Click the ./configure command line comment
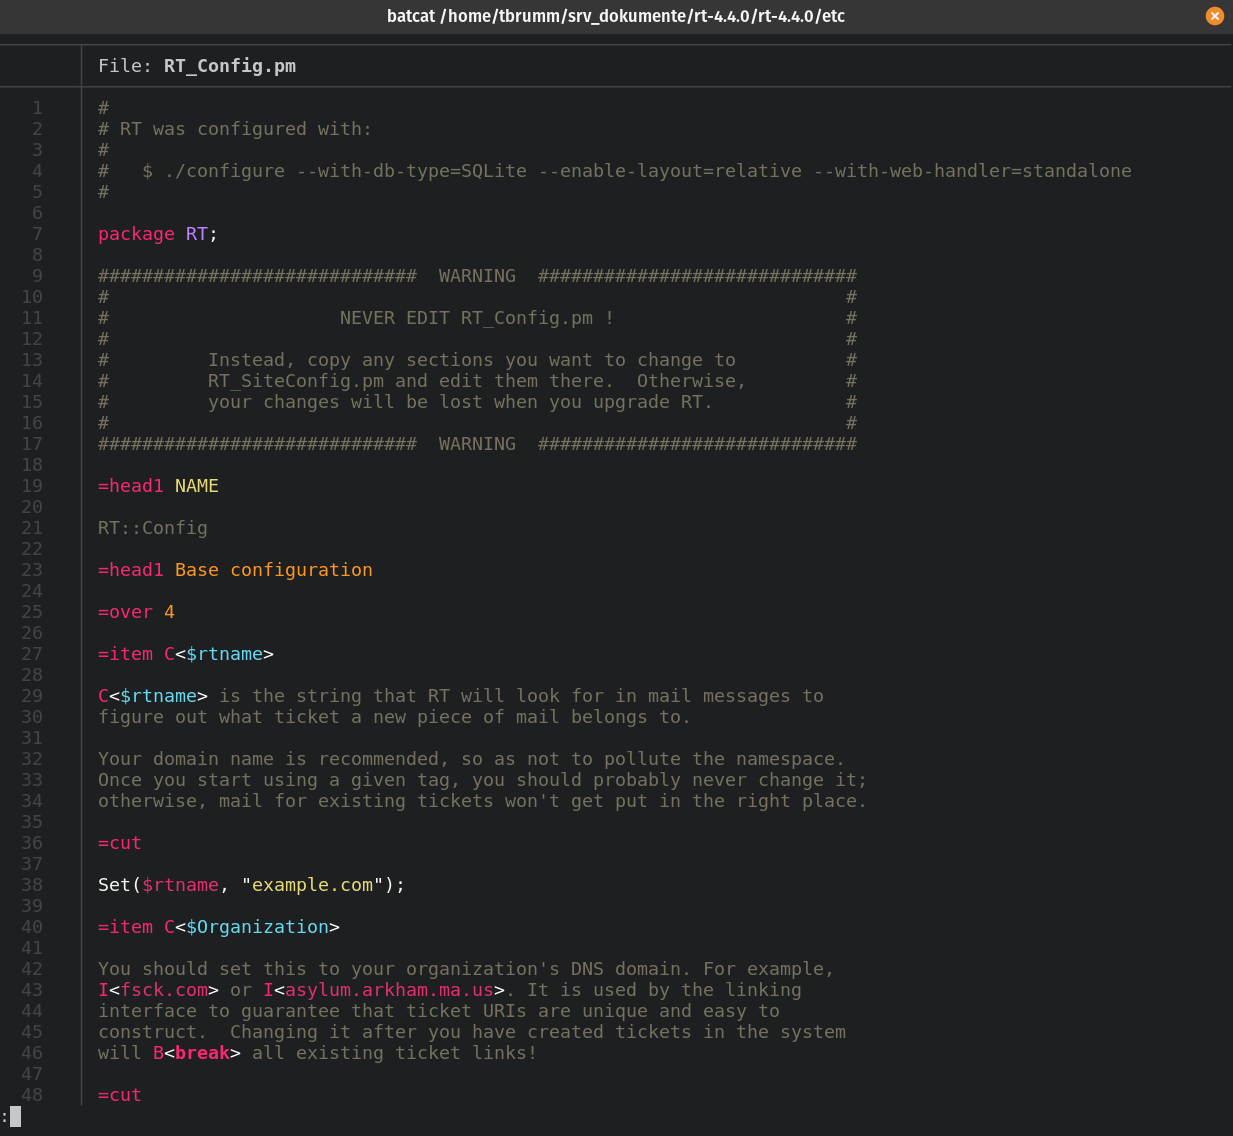 pyautogui.click(x=636, y=171)
